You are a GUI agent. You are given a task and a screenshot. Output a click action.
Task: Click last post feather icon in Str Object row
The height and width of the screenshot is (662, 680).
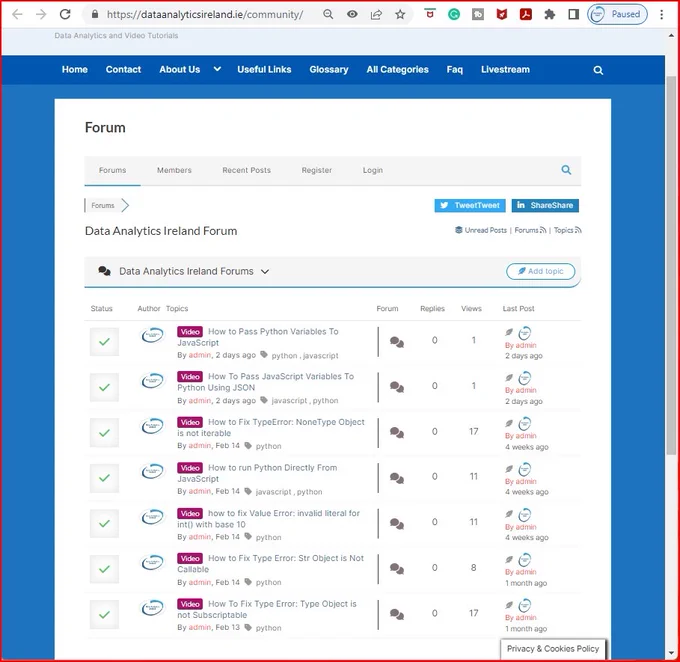tap(509, 559)
